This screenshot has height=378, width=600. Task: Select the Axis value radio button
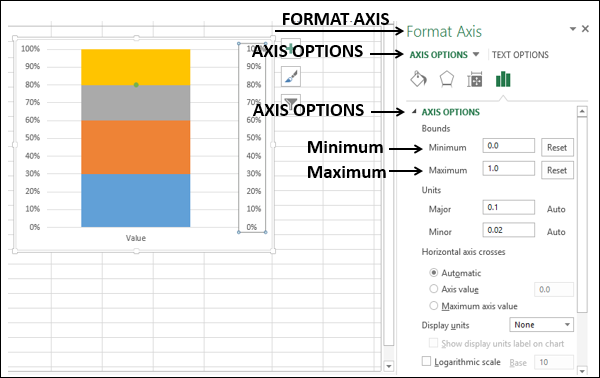point(434,289)
